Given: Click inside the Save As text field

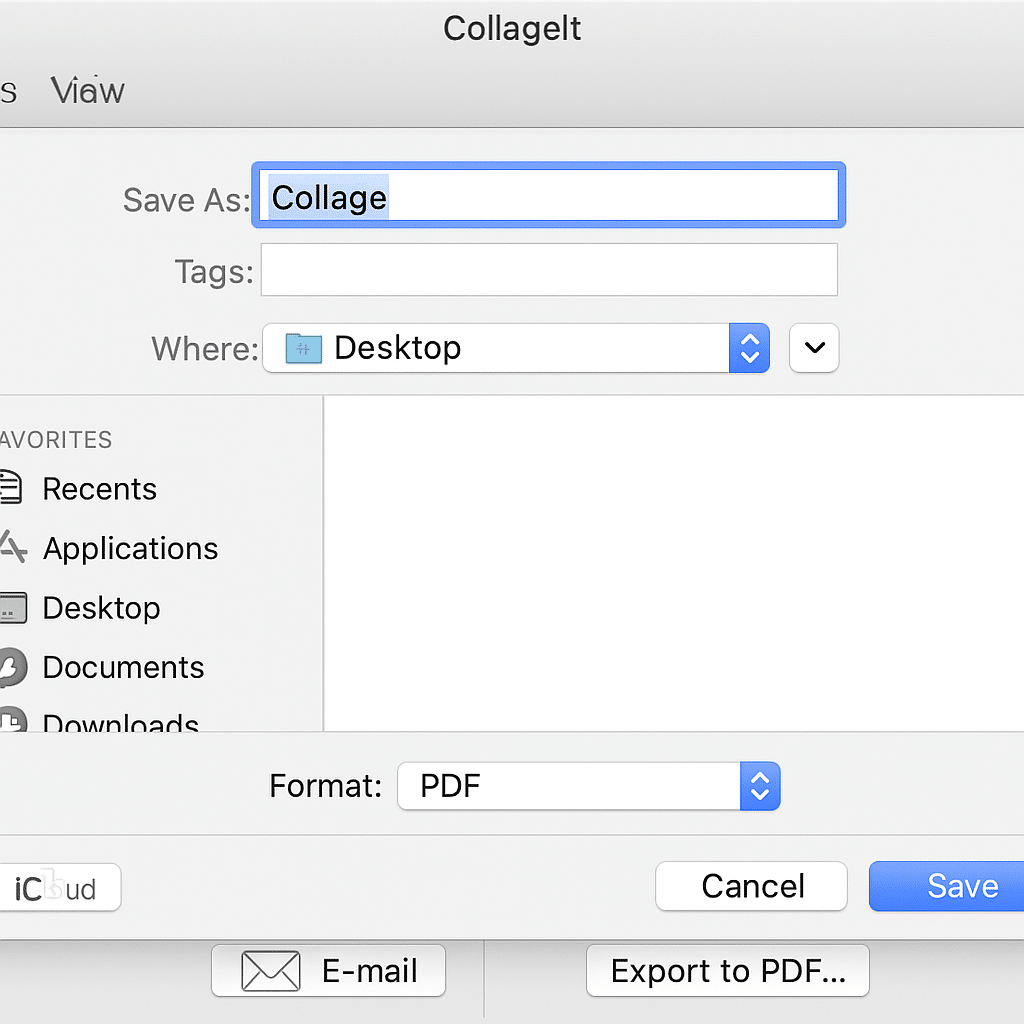Looking at the screenshot, I should point(548,197).
